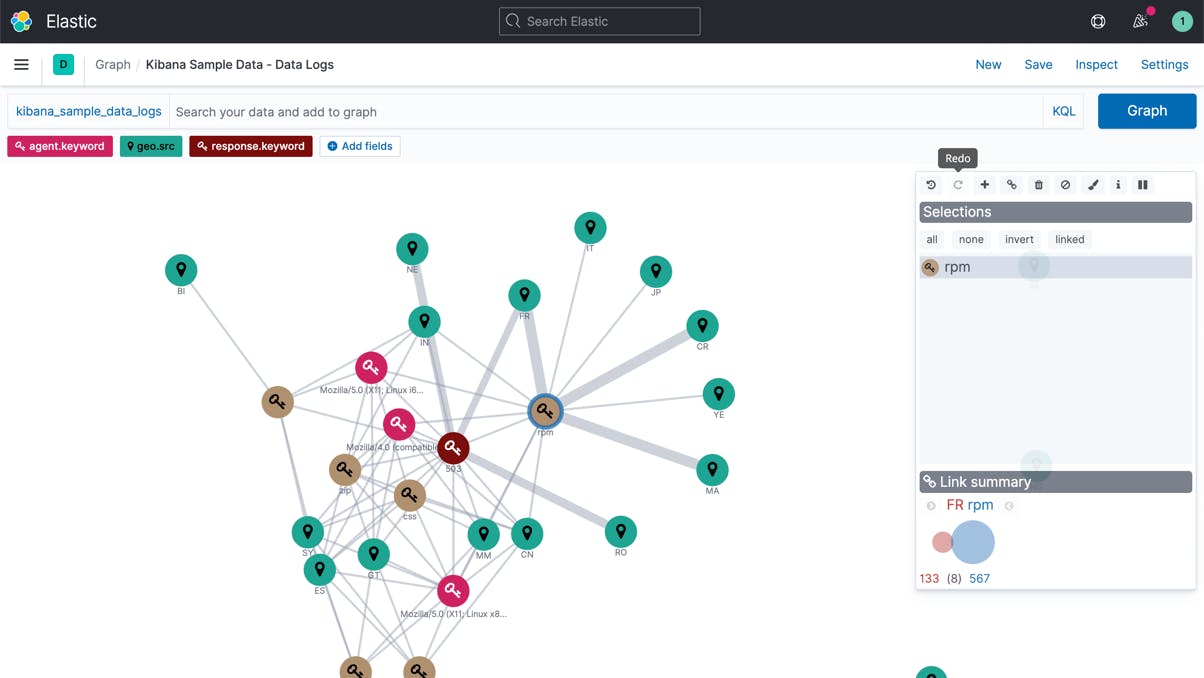Screen dimensions: 1204x678
Task: Click the plus icon to expand selection
Action: pos(985,185)
